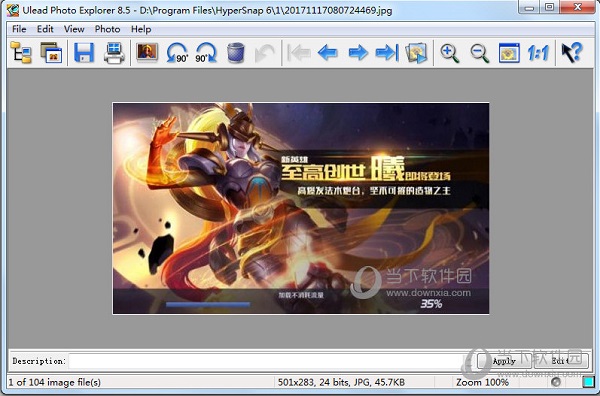Viewport: 600px width, 396px height.
Task: Go to previous image arrow
Action: 328,52
